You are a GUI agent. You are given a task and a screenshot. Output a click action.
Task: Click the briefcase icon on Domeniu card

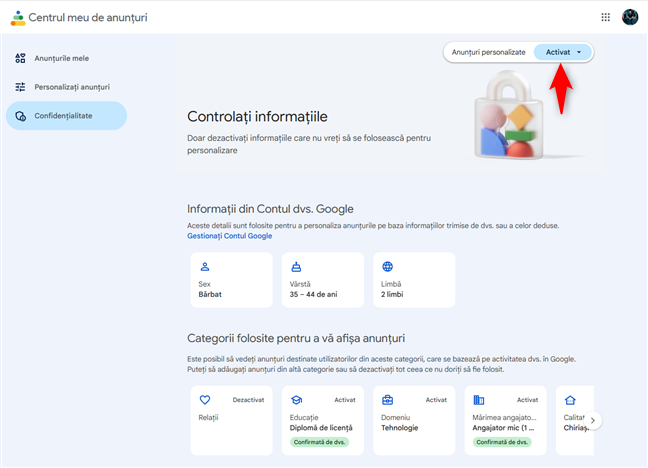(x=387, y=400)
